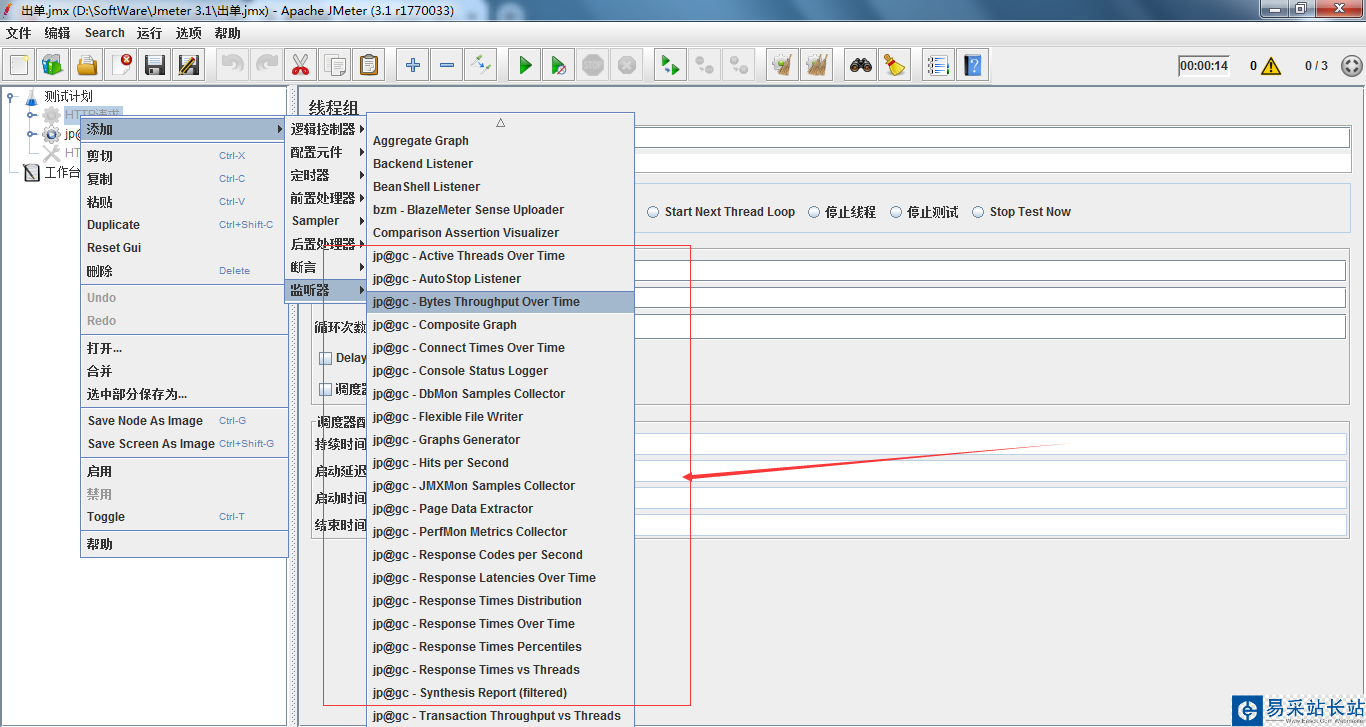The width and height of the screenshot is (1366, 727).
Task: Open the 编辑 menu
Action: [x=57, y=33]
